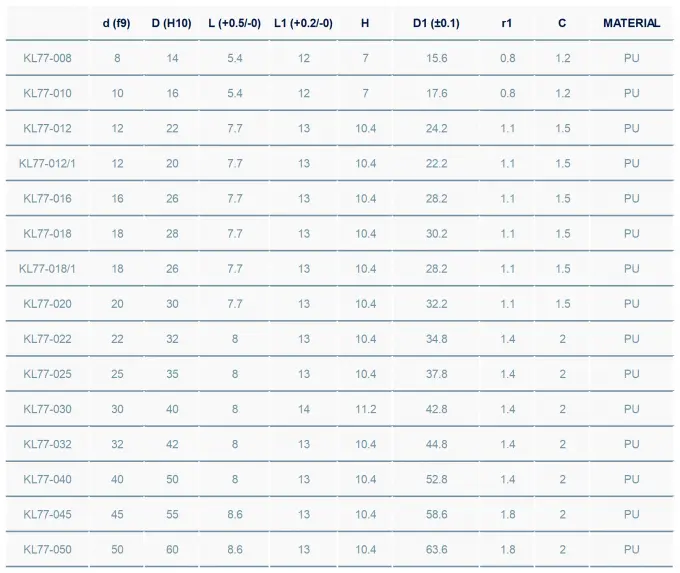
Task: Select the D1 value 63.6
Action: point(436,549)
